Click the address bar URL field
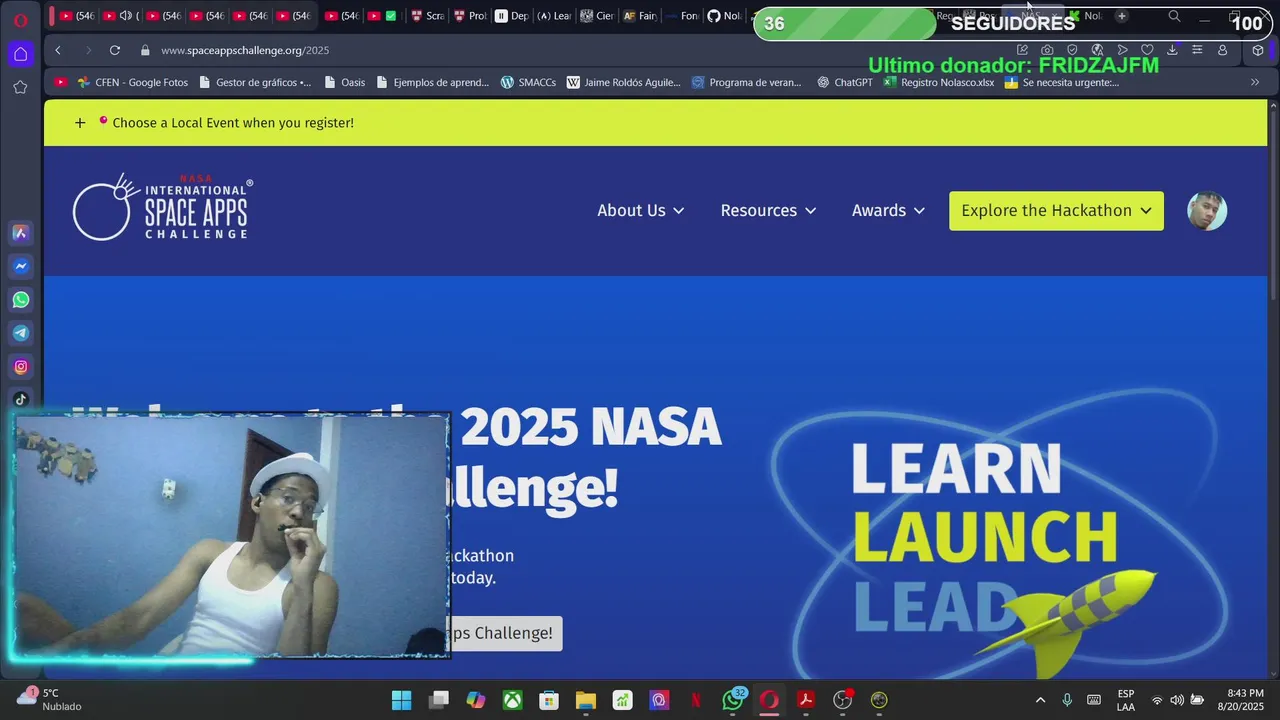This screenshot has height=720, width=1280. pos(580,50)
